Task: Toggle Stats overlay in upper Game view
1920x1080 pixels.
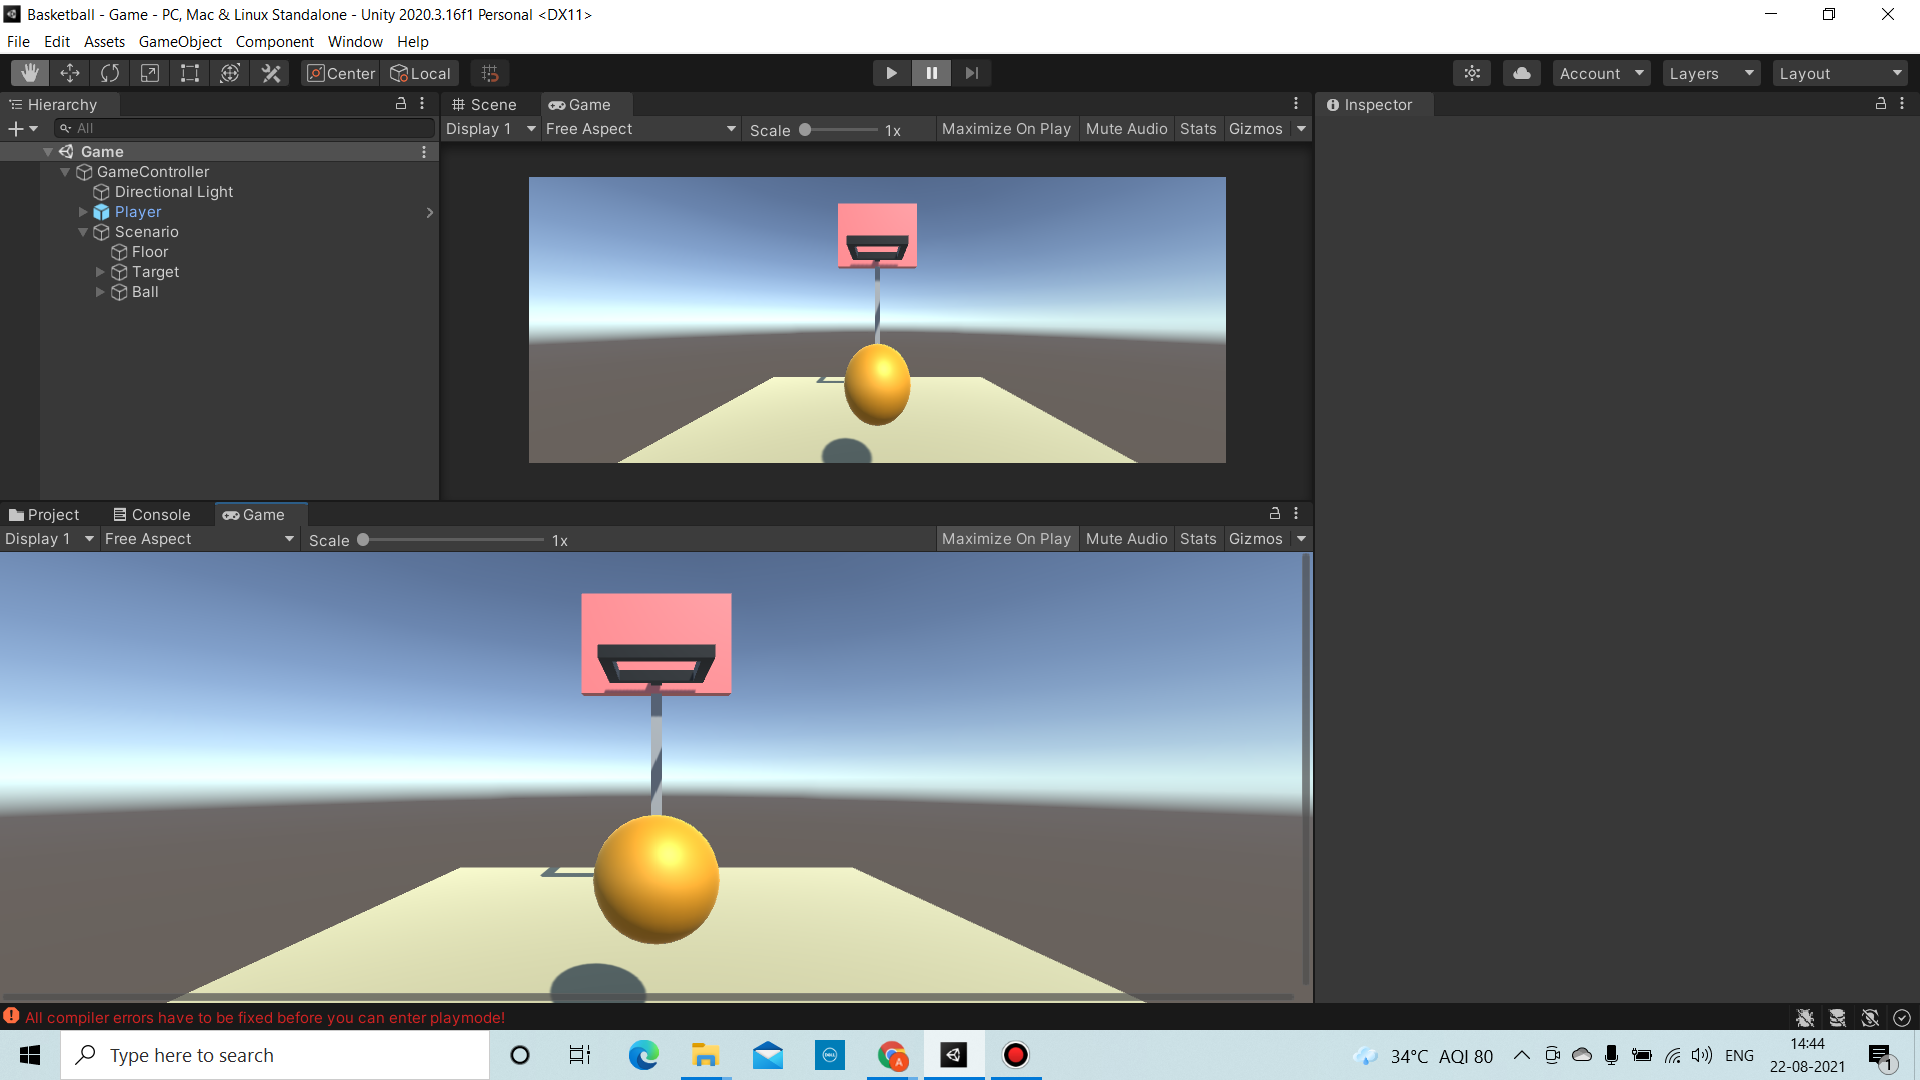Action: tap(1197, 129)
